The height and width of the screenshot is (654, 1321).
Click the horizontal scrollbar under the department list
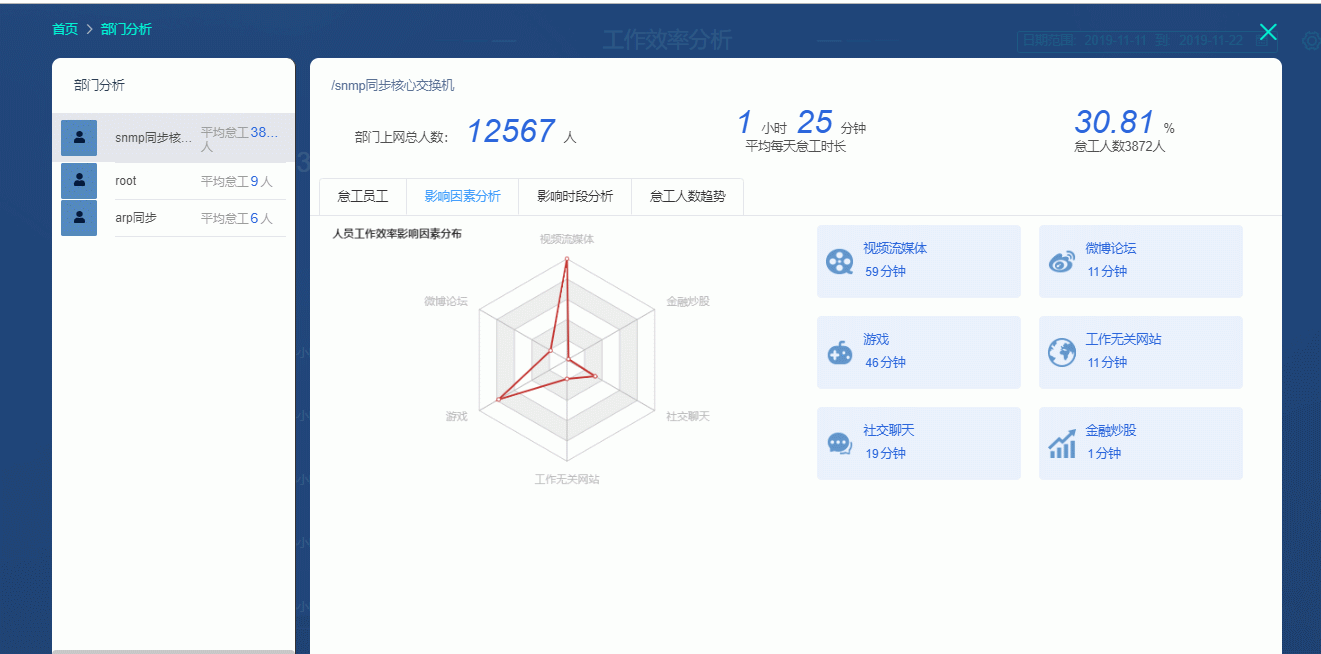point(173,651)
